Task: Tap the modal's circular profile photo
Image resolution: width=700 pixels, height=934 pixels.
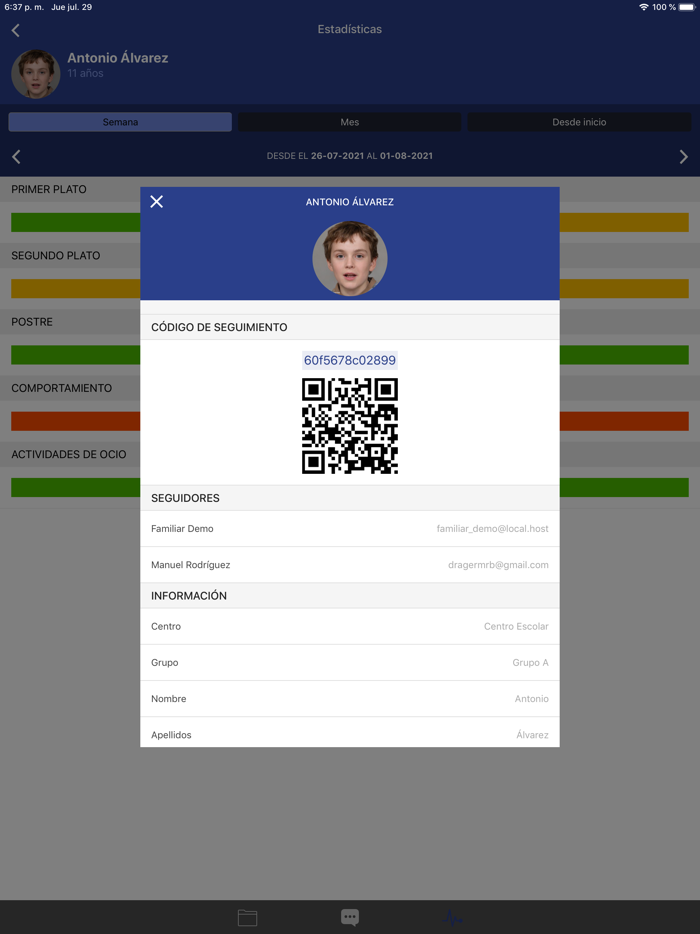Action: [350, 259]
